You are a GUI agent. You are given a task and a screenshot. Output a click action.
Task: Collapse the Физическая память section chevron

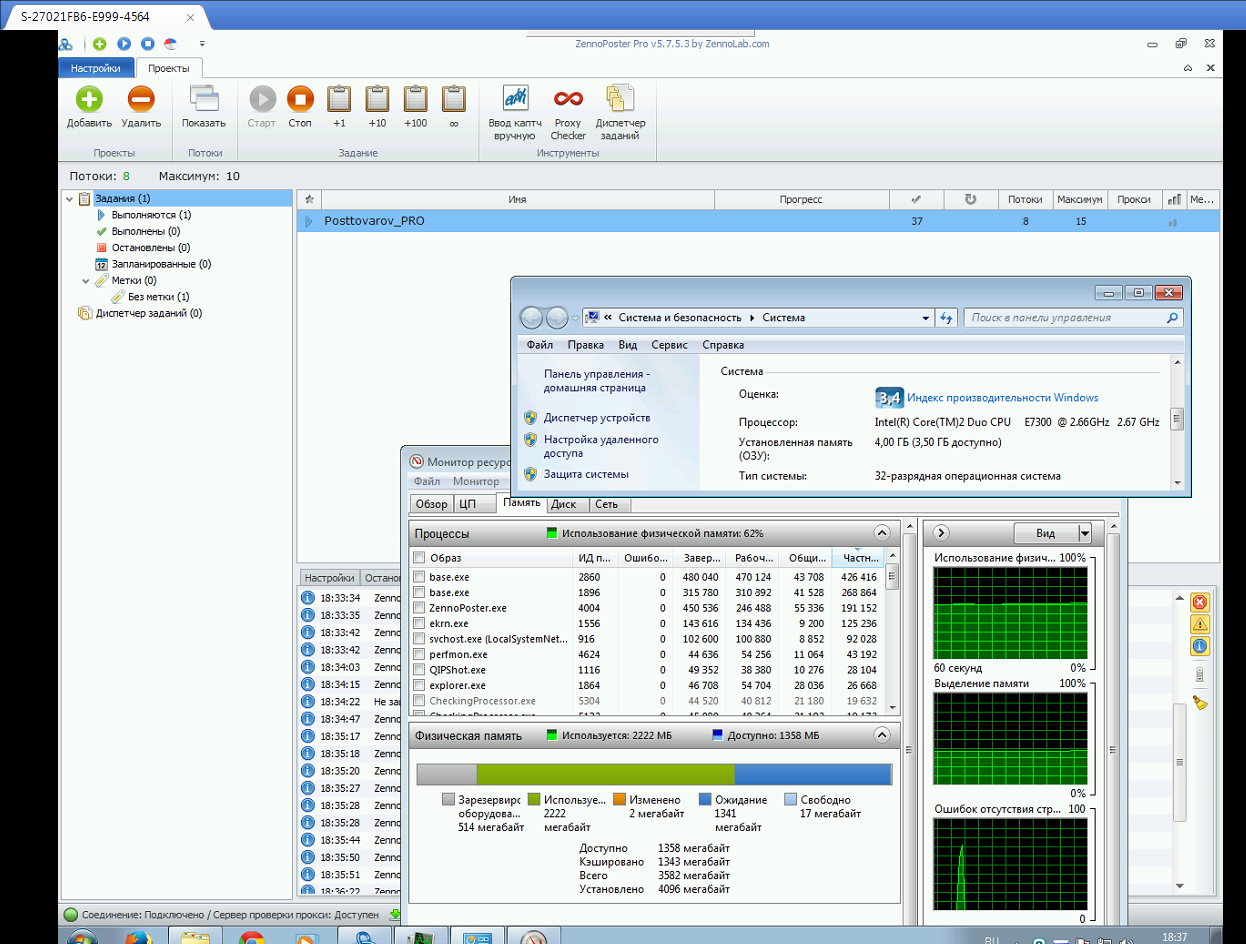882,735
